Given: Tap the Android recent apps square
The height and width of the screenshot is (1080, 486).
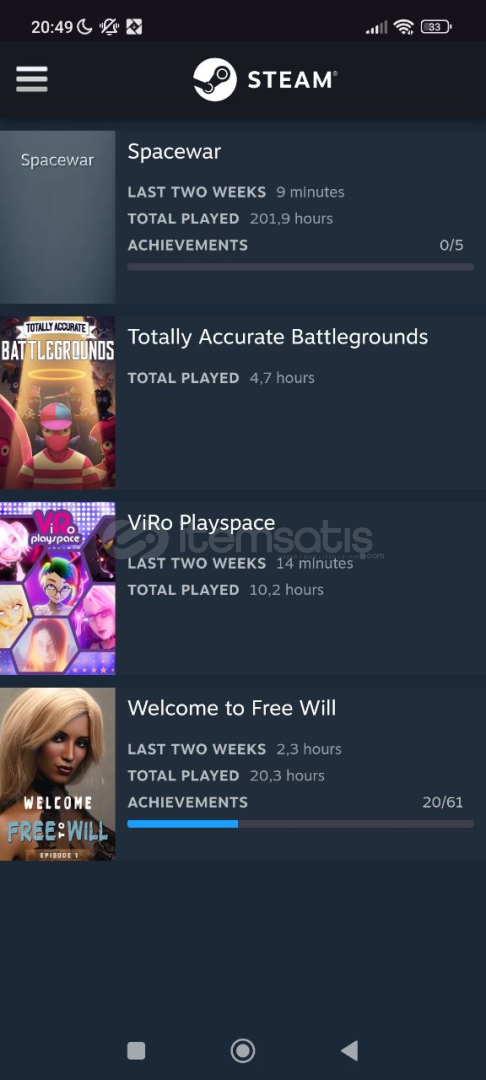Looking at the screenshot, I should coord(136,1050).
